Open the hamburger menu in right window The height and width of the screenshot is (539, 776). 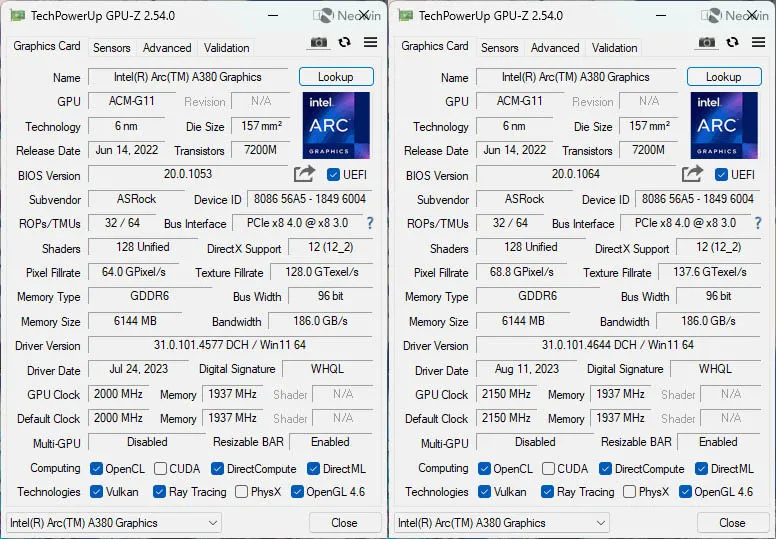(x=758, y=42)
